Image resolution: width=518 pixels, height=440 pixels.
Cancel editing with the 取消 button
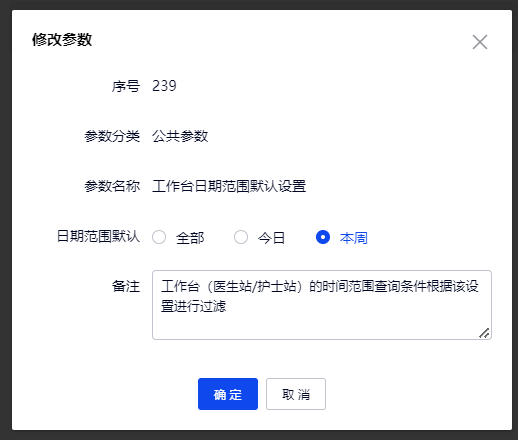pos(296,394)
